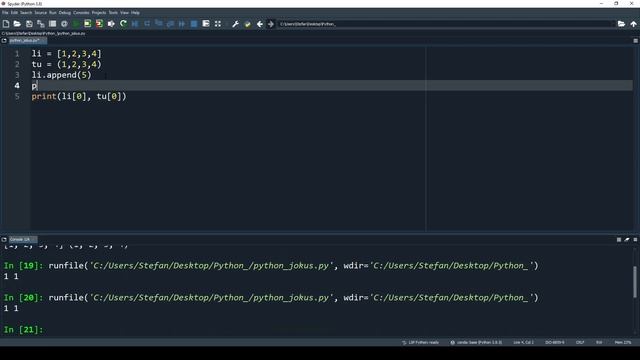Go forward with right arrow
This screenshot has height=360, width=640.
[x=271, y=24]
